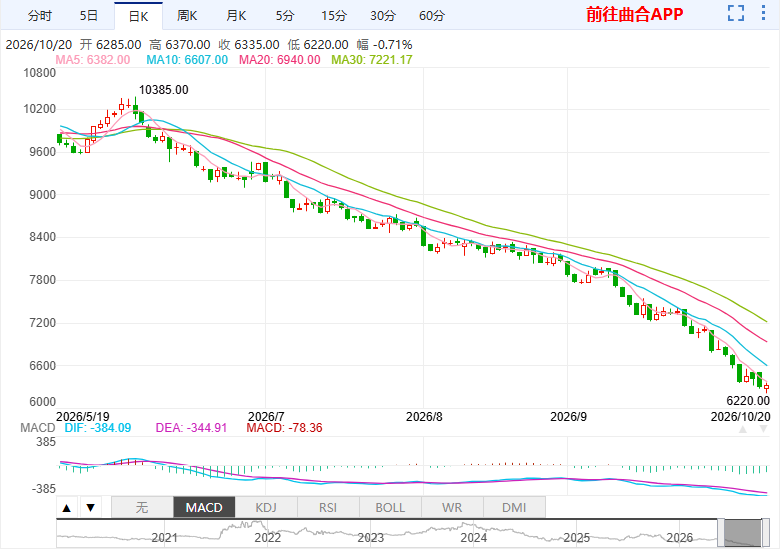Select the DMI indicator button
This screenshot has height=550, width=780.
(x=514, y=508)
